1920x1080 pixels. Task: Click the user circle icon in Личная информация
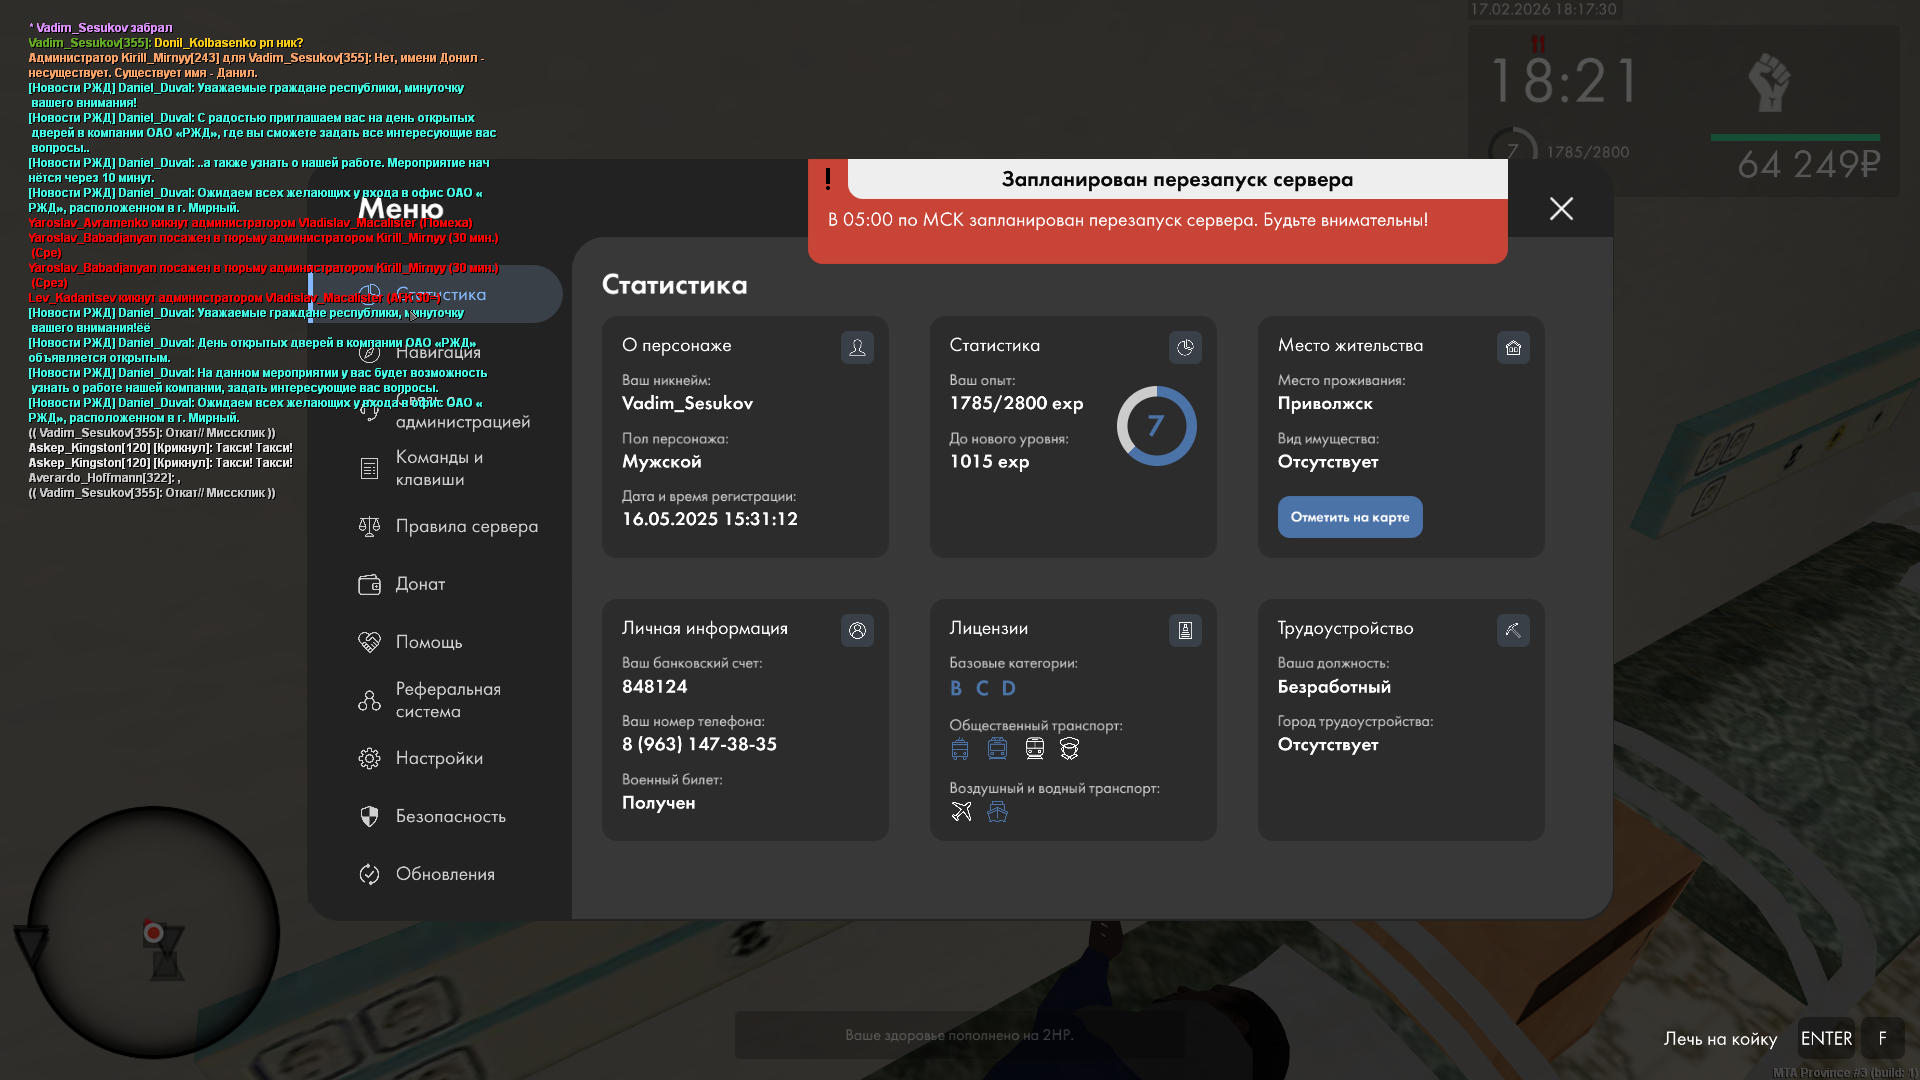point(857,630)
